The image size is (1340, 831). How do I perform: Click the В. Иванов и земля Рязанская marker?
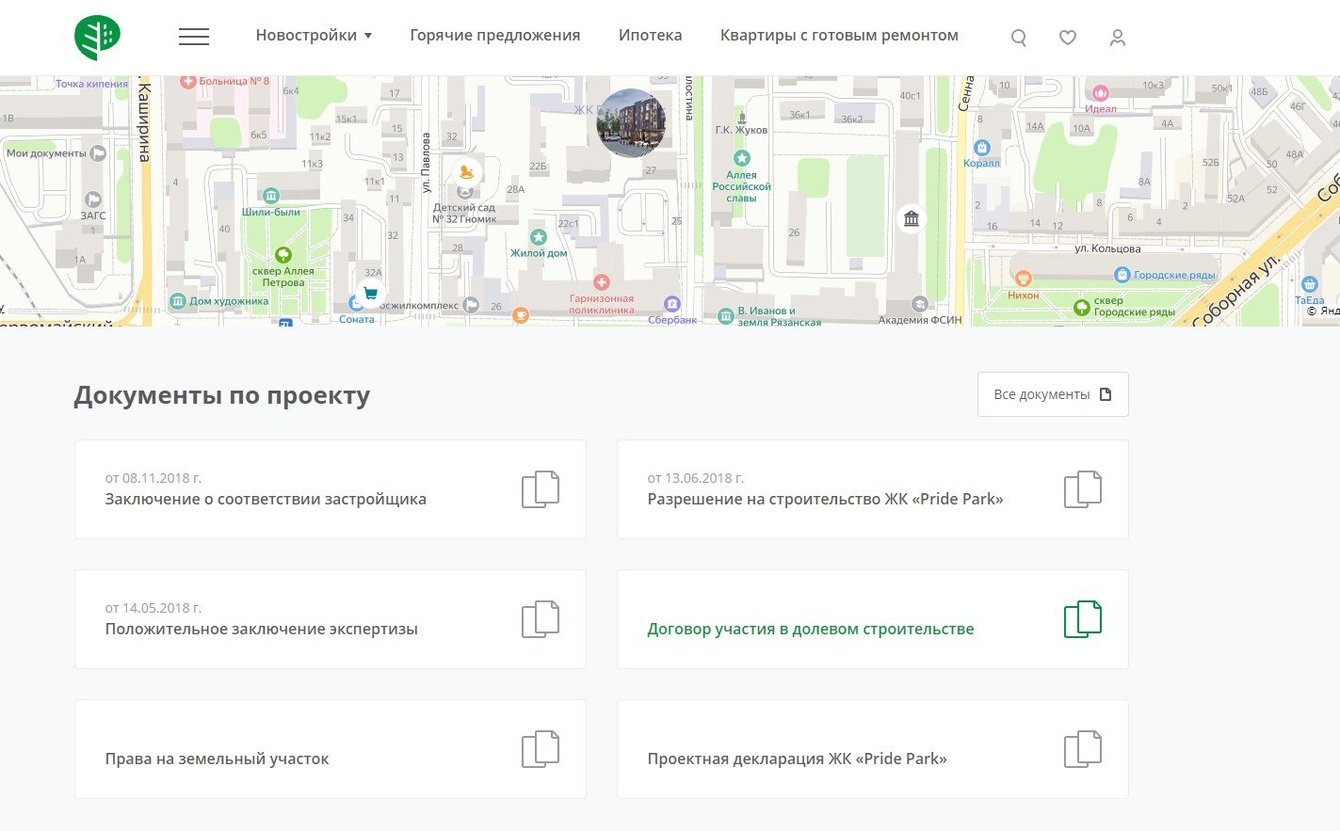point(726,316)
